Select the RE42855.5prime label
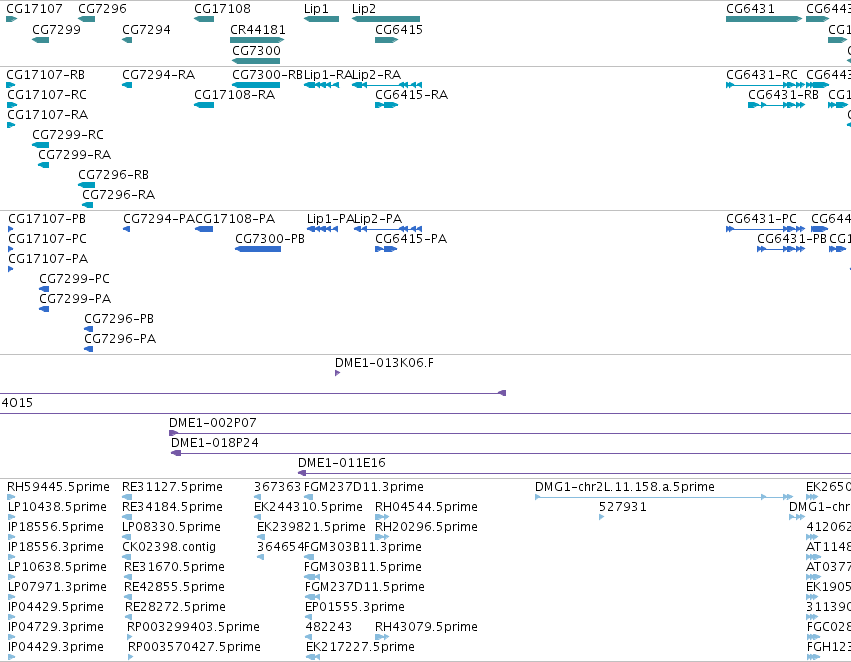851x662 pixels. pos(175,587)
